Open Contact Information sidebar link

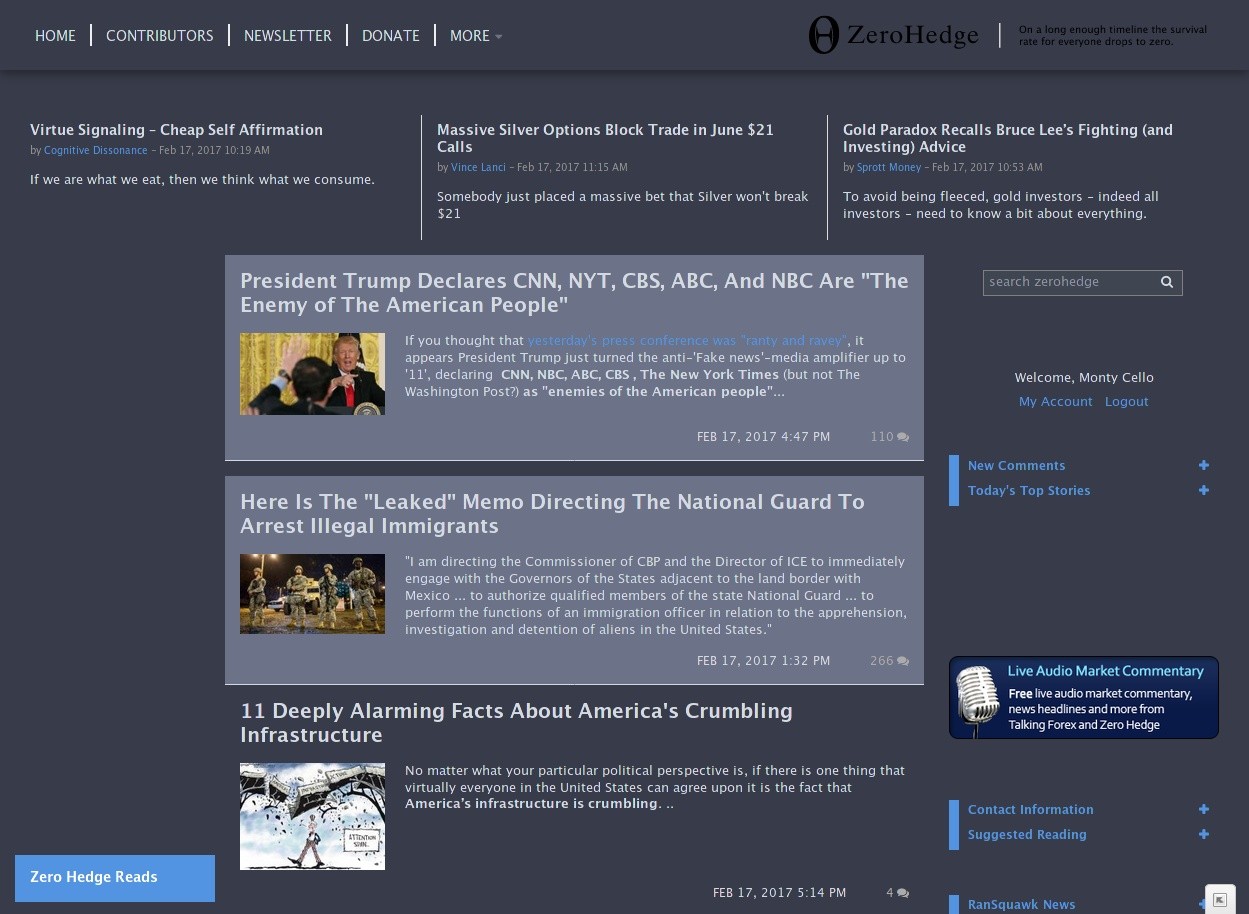pyautogui.click(x=1030, y=809)
